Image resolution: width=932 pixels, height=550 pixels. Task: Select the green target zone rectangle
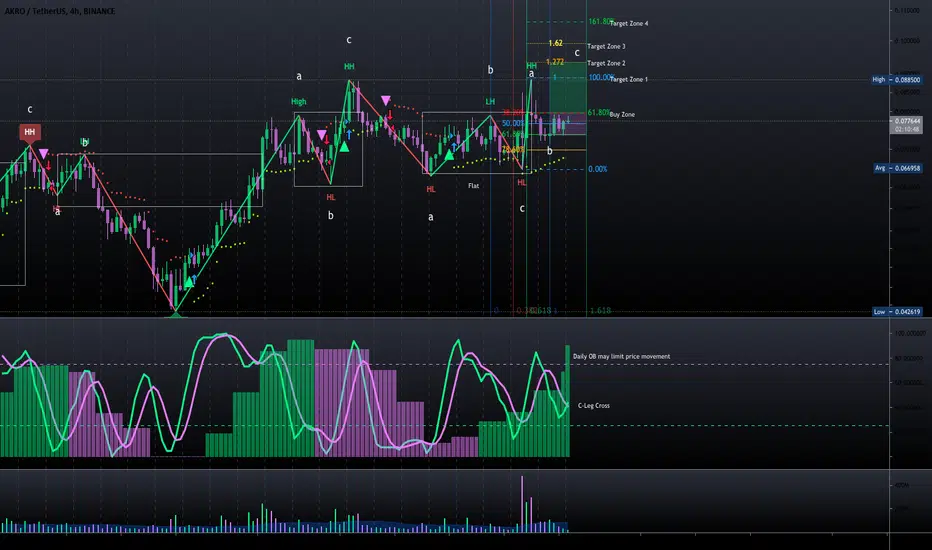click(568, 88)
